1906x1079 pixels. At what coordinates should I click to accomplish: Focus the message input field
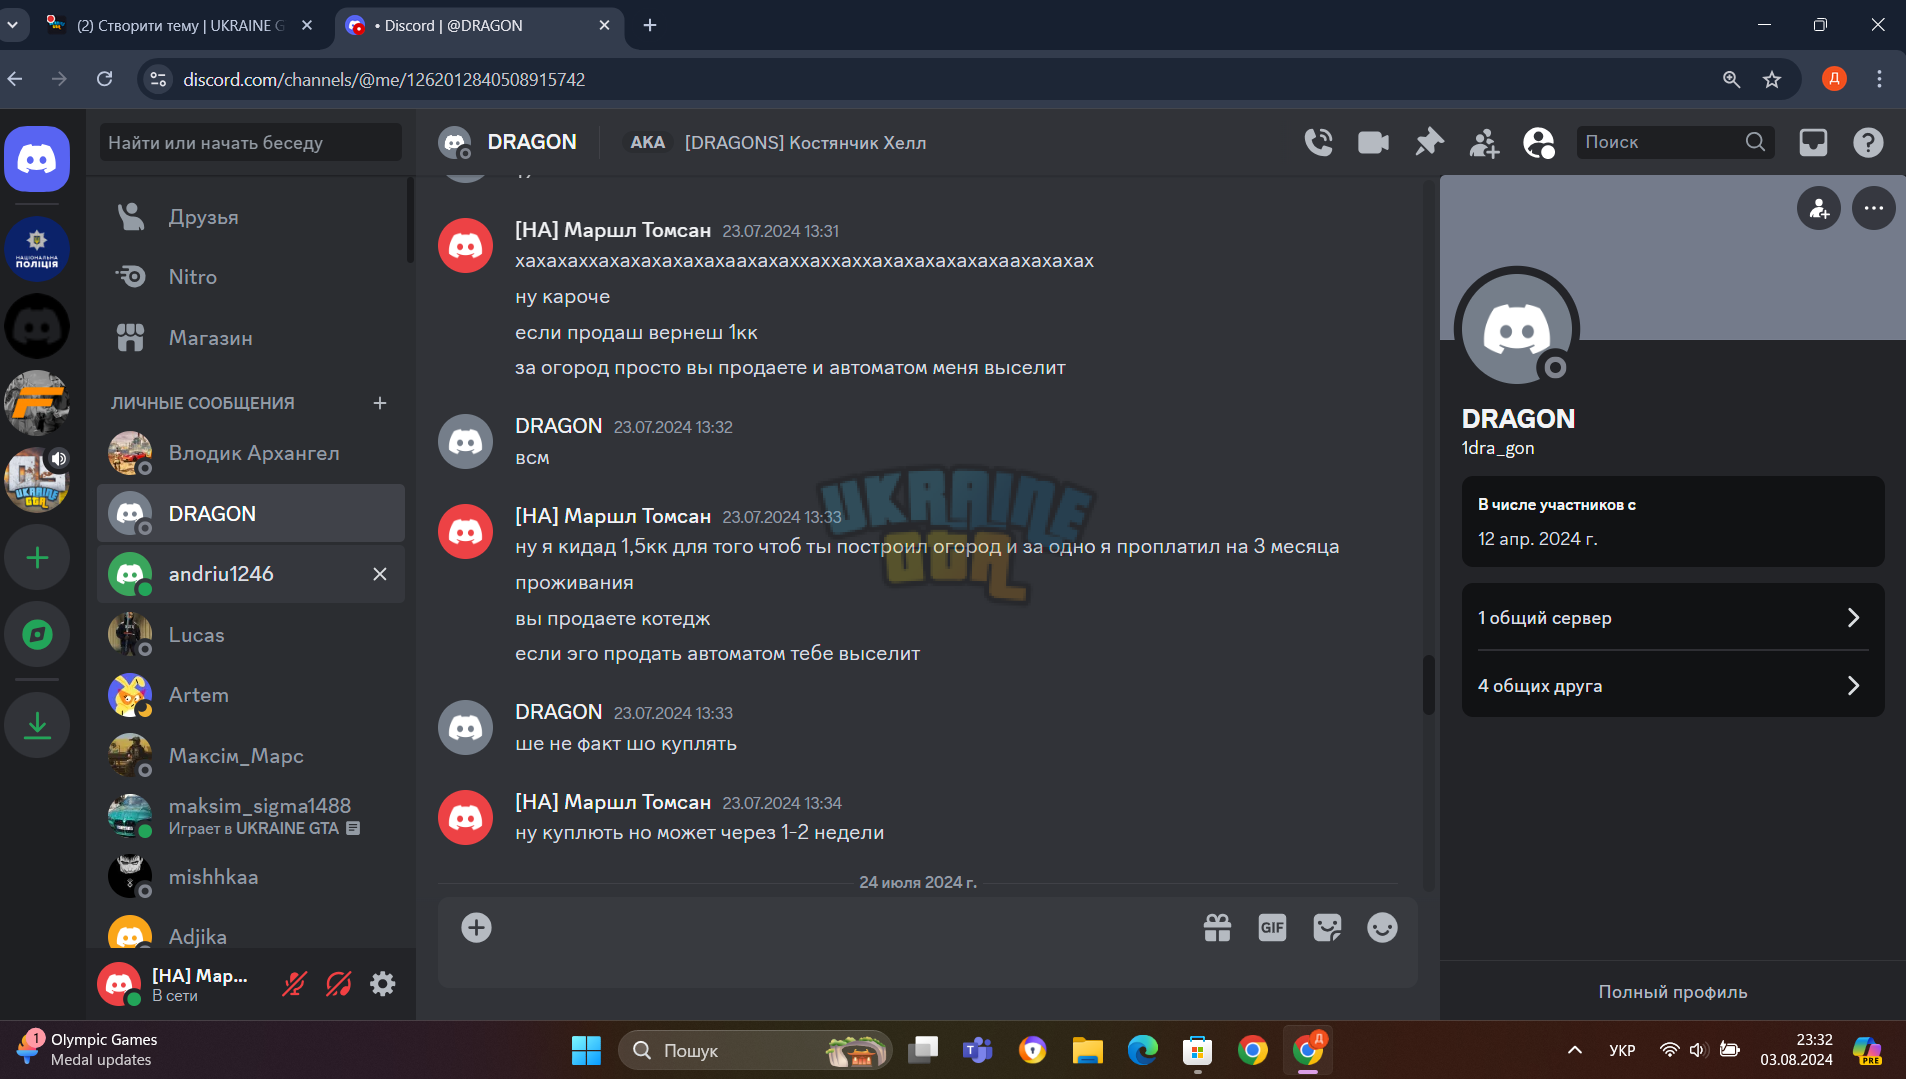coord(845,928)
